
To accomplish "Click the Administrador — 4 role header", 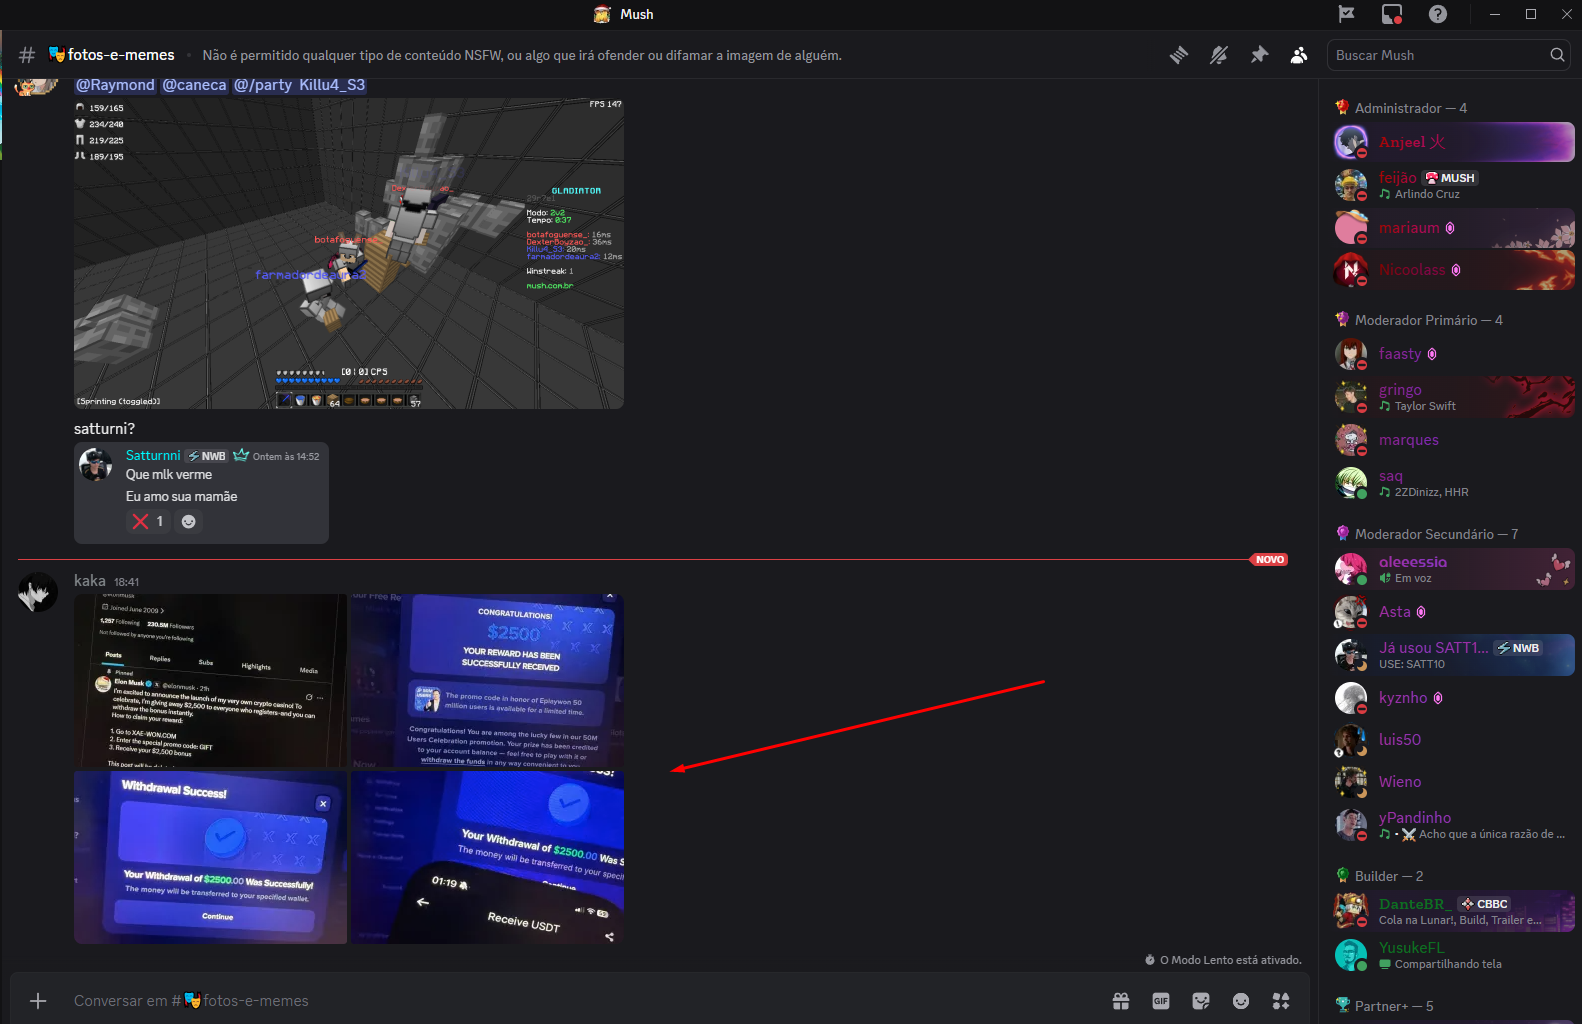I will (1410, 108).
